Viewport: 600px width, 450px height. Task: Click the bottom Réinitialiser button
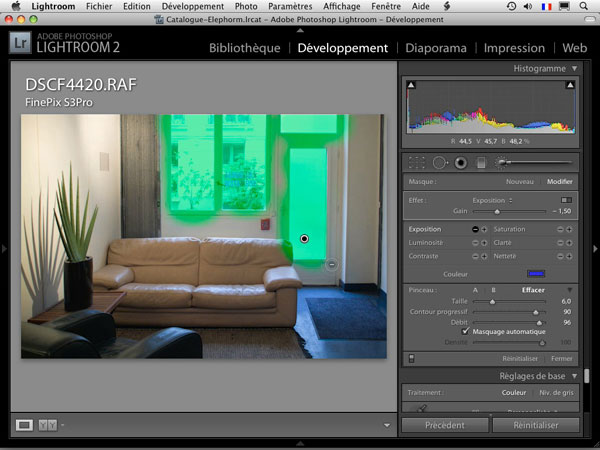click(x=536, y=425)
